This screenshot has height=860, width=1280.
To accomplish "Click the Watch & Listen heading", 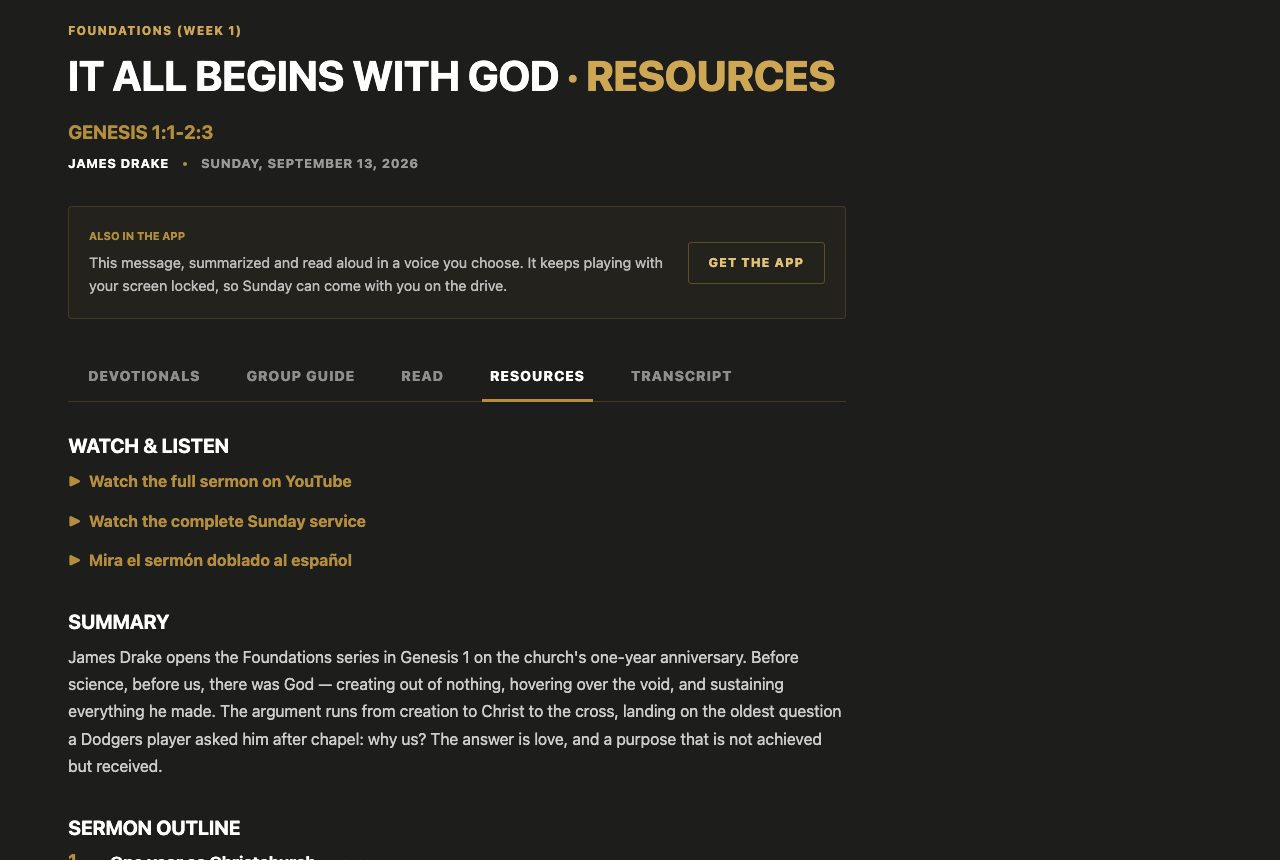I will [x=148, y=446].
